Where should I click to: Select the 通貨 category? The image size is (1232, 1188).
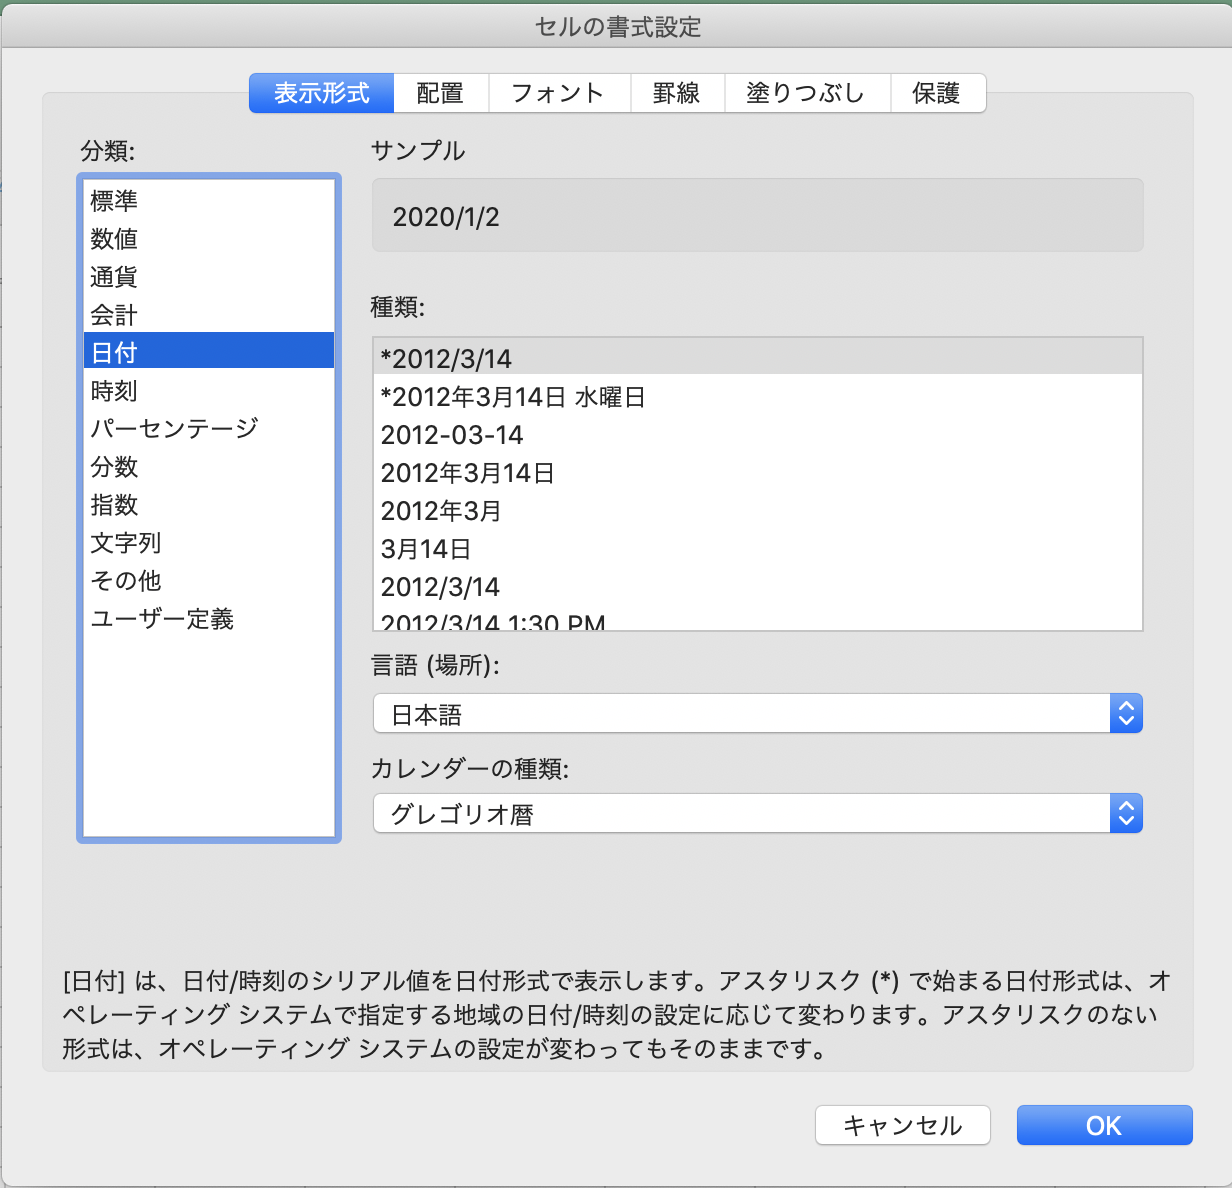coord(114,277)
